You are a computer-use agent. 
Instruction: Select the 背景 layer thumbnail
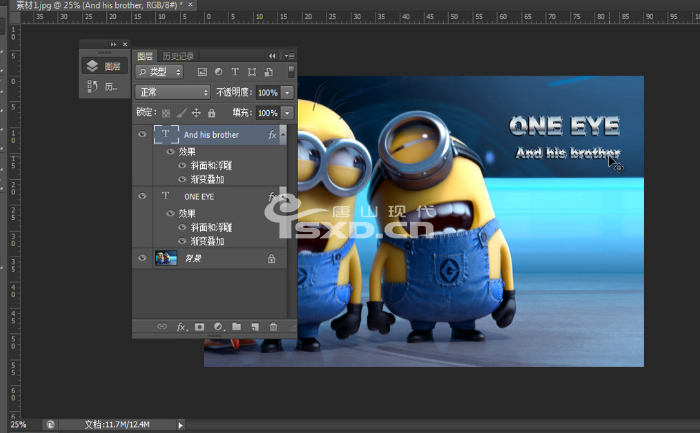click(x=166, y=258)
